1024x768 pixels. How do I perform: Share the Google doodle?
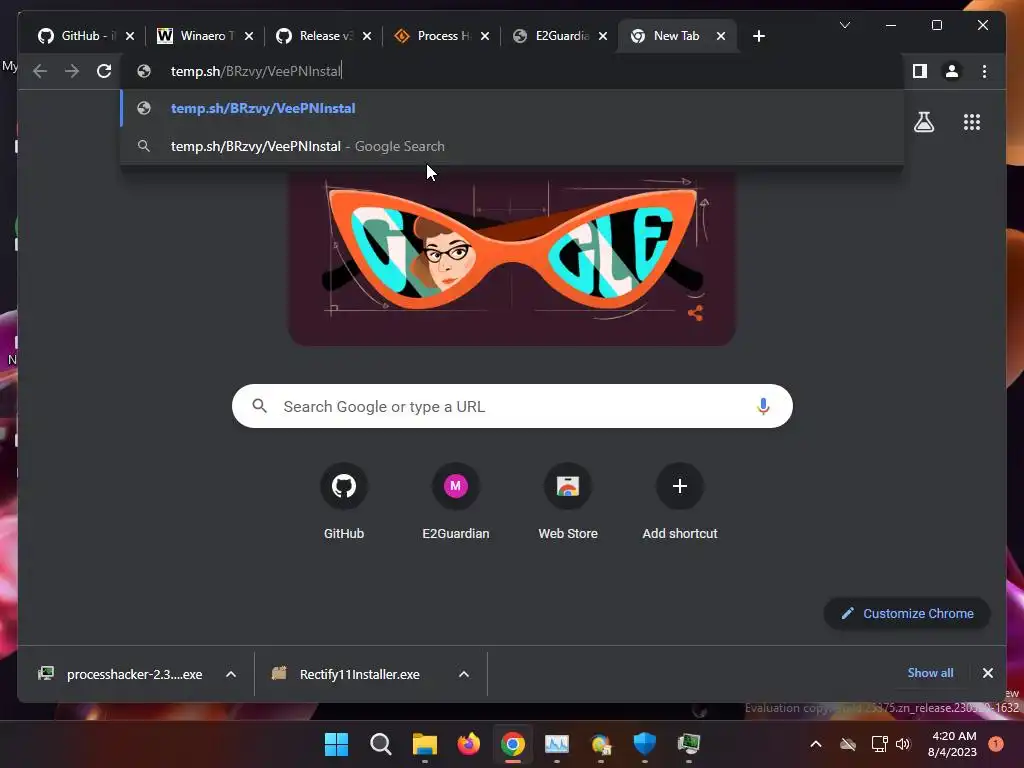(x=696, y=313)
